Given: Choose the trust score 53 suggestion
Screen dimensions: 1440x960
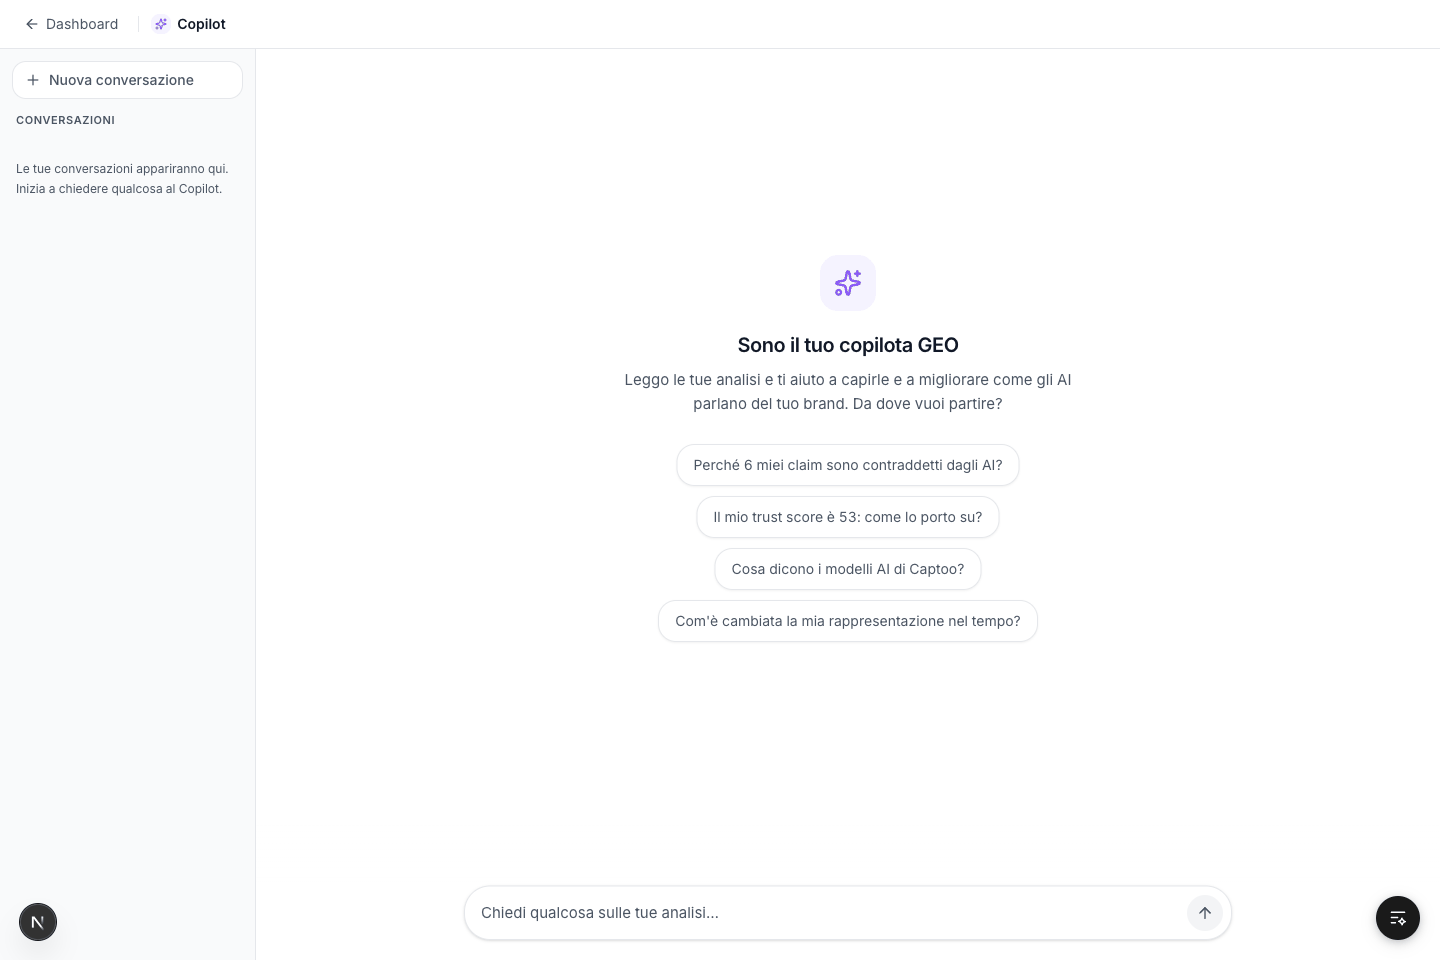Looking at the screenshot, I should coord(848,517).
